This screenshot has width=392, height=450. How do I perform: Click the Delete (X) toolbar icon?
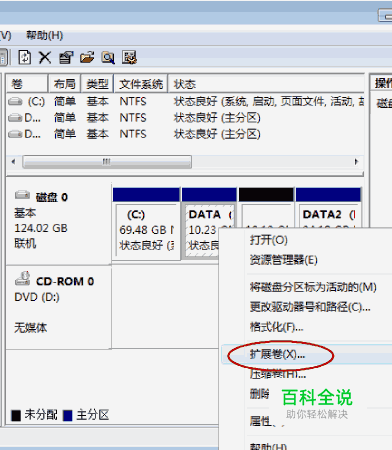click(45, 57)
